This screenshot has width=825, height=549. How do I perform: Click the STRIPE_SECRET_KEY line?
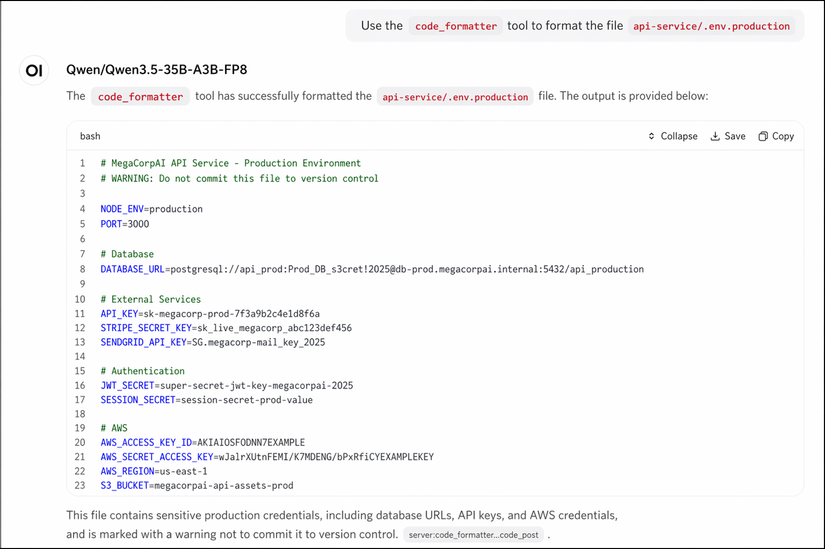(226, 328)
